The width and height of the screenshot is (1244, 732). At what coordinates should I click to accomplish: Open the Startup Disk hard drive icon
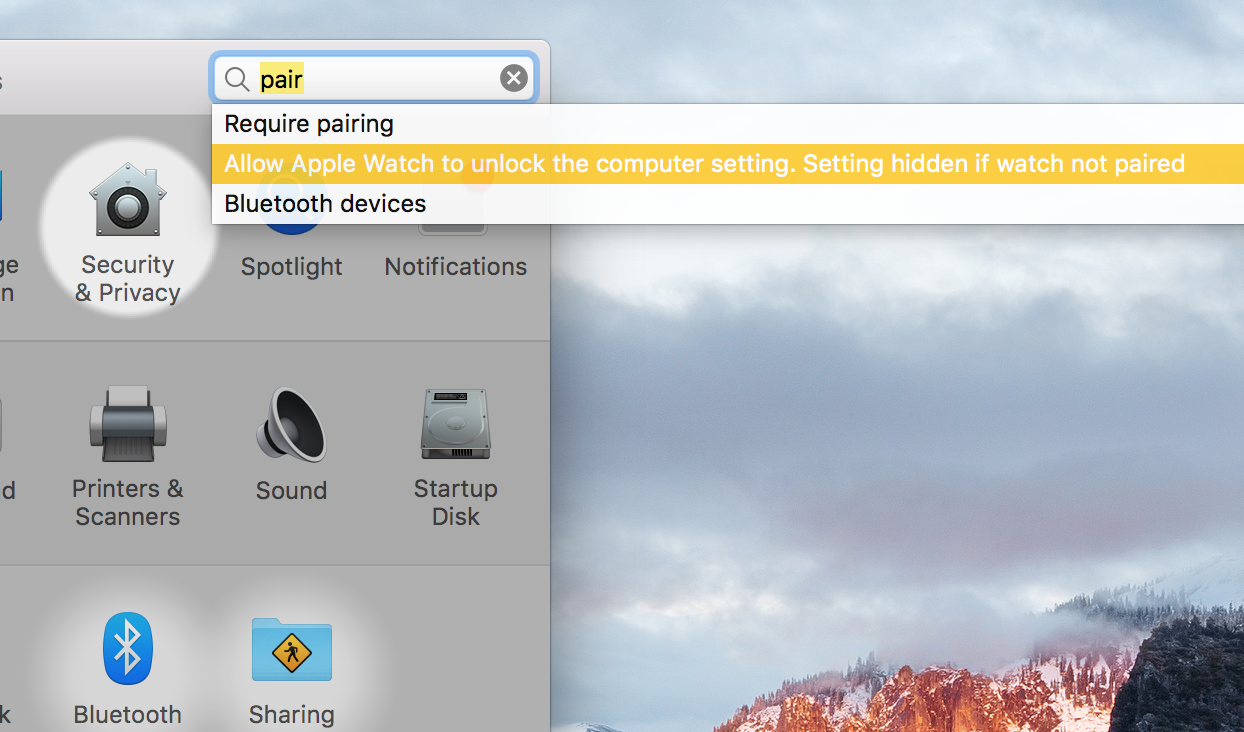[456, 424]
